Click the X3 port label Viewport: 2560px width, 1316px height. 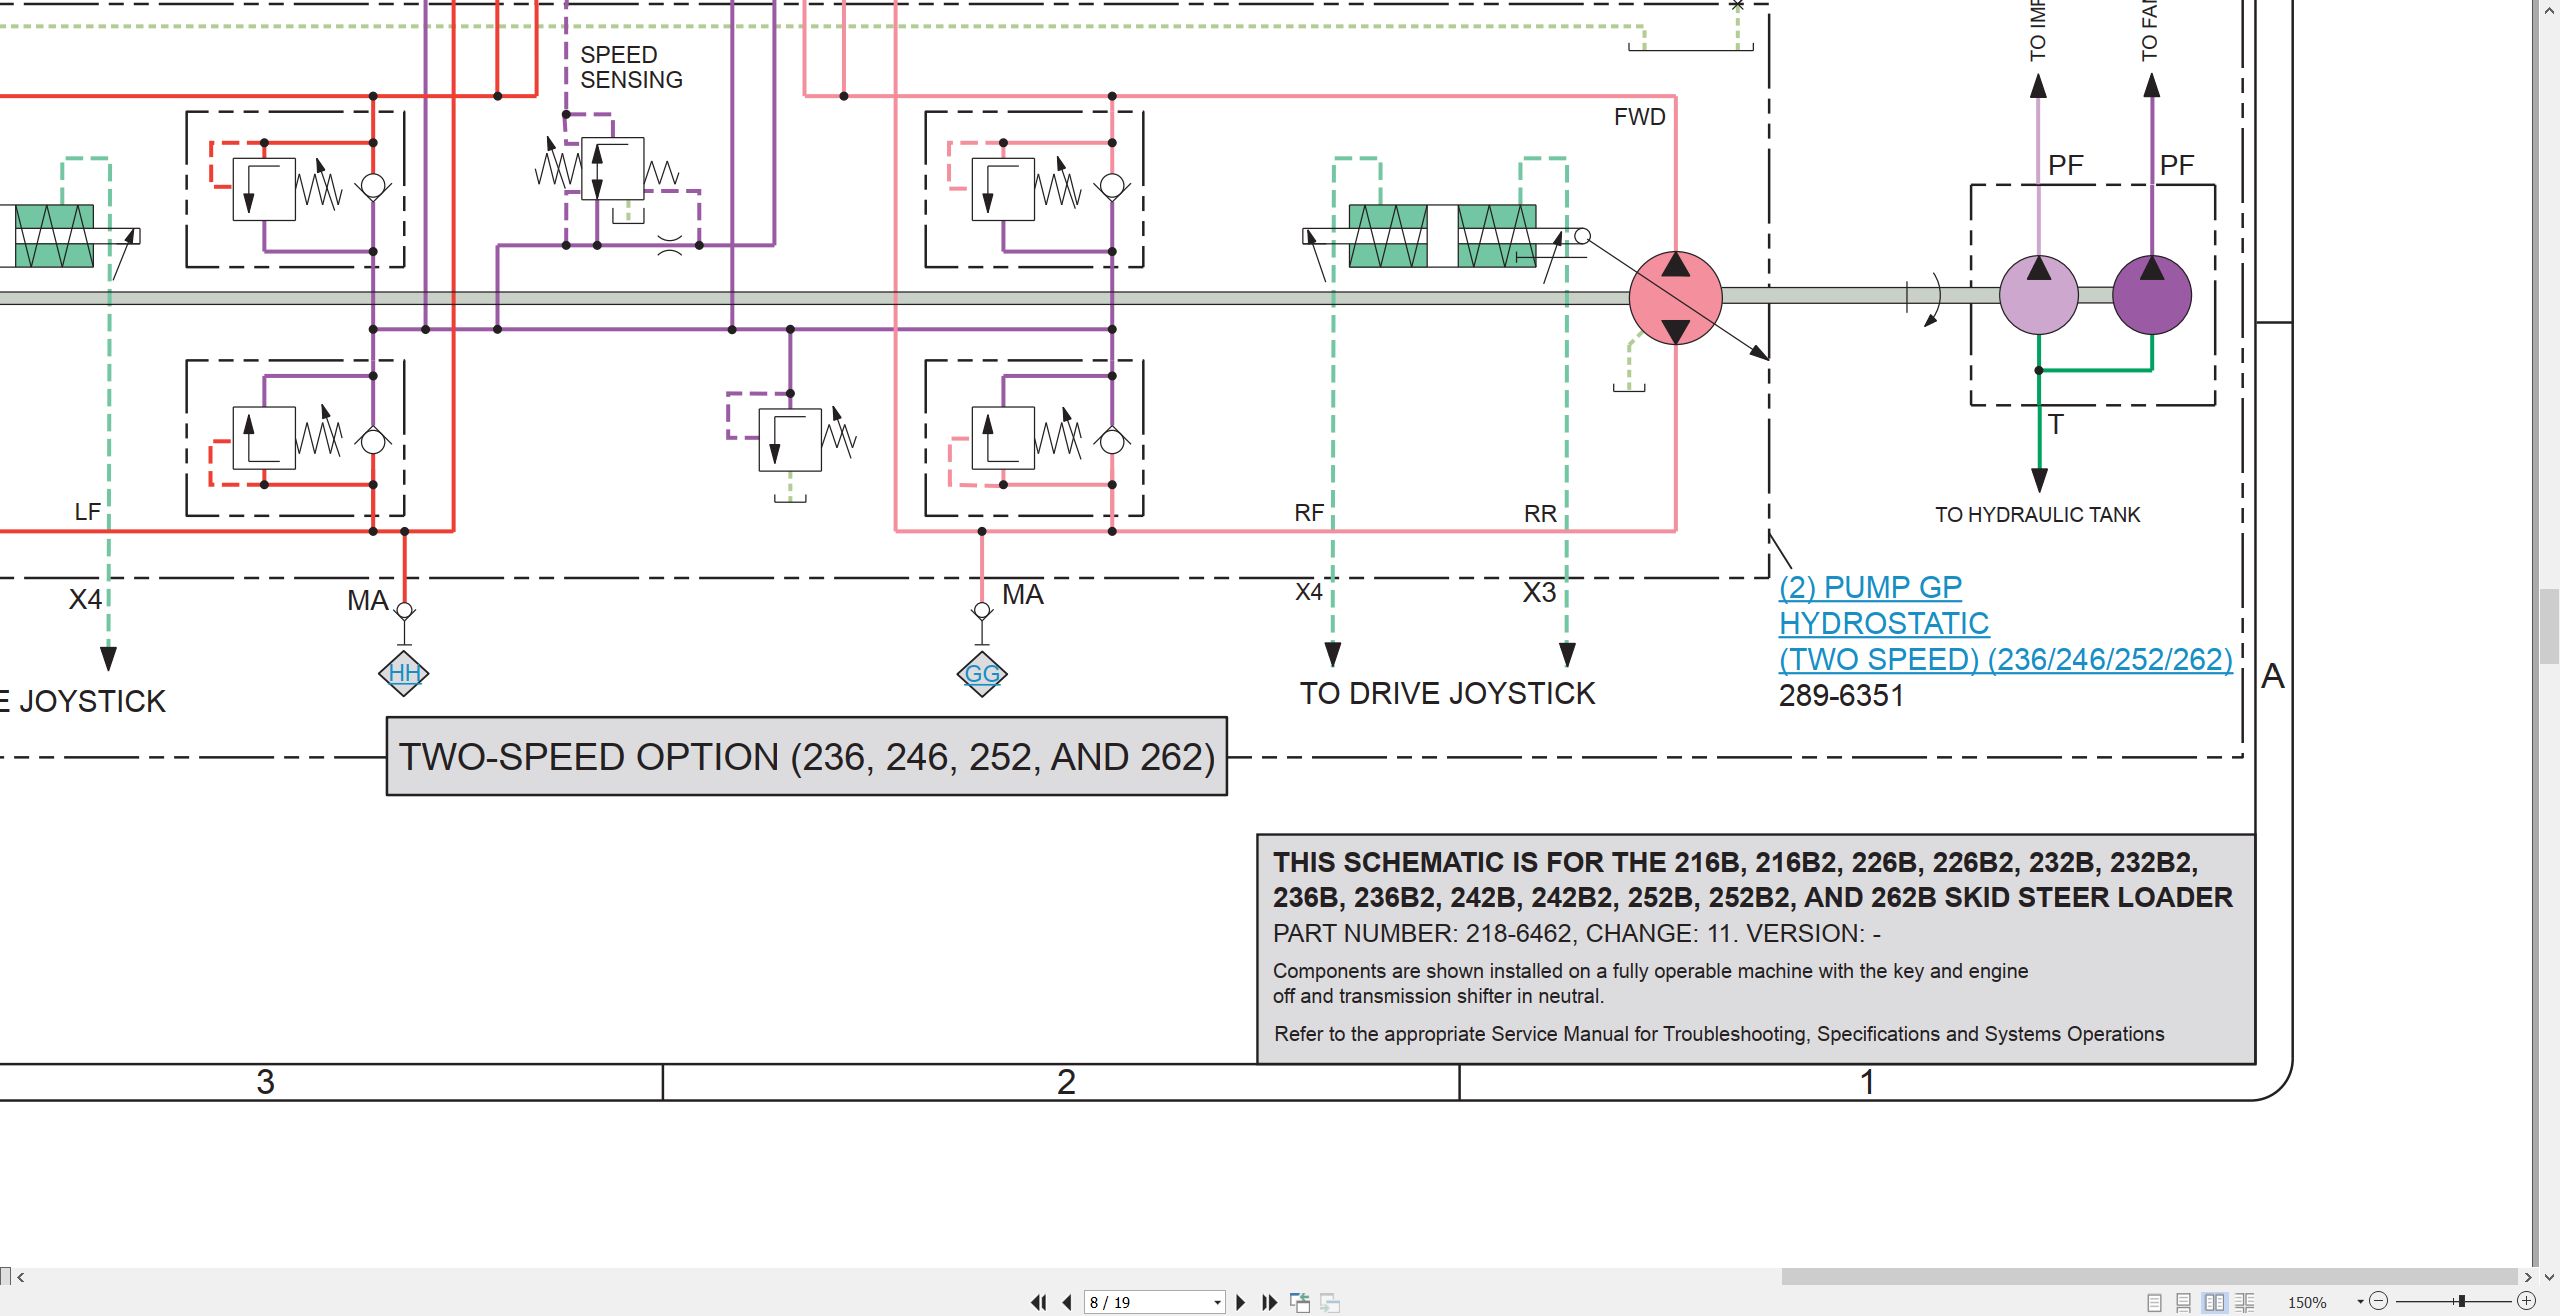(1539, 593)
